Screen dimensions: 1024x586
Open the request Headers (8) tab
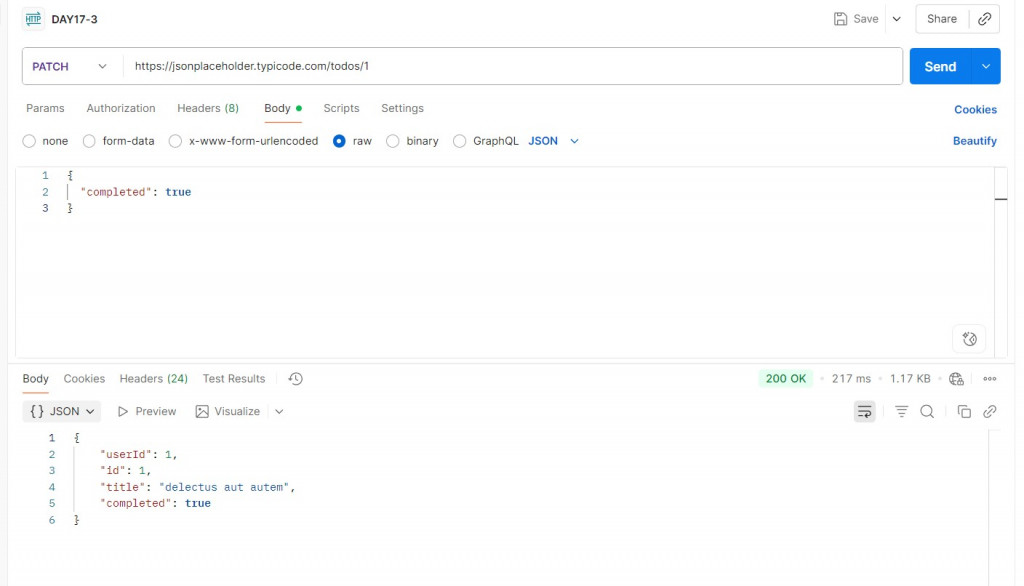208,108
